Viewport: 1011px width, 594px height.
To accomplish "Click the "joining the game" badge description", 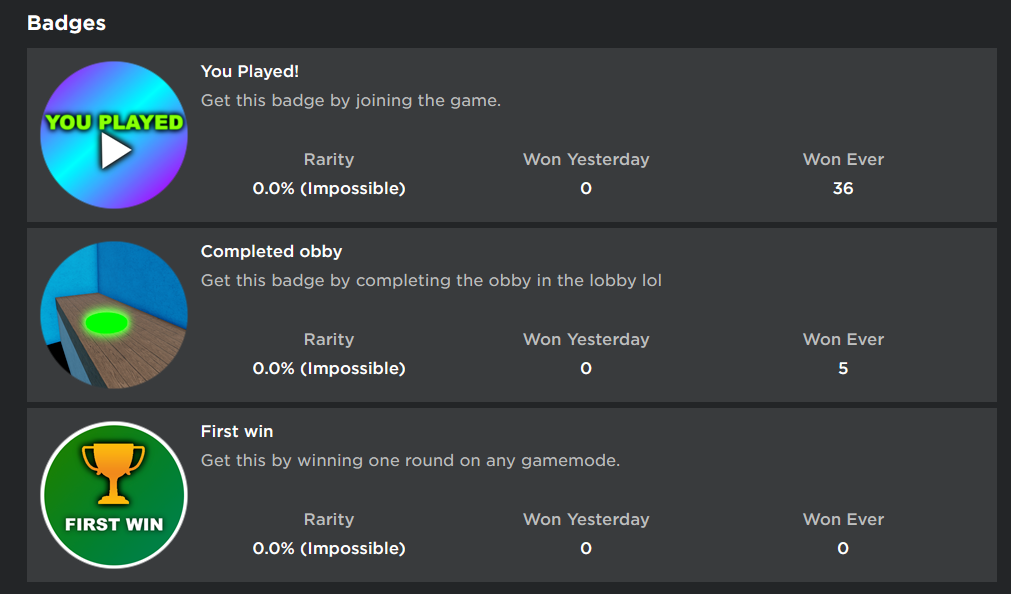I will point(350,101).
